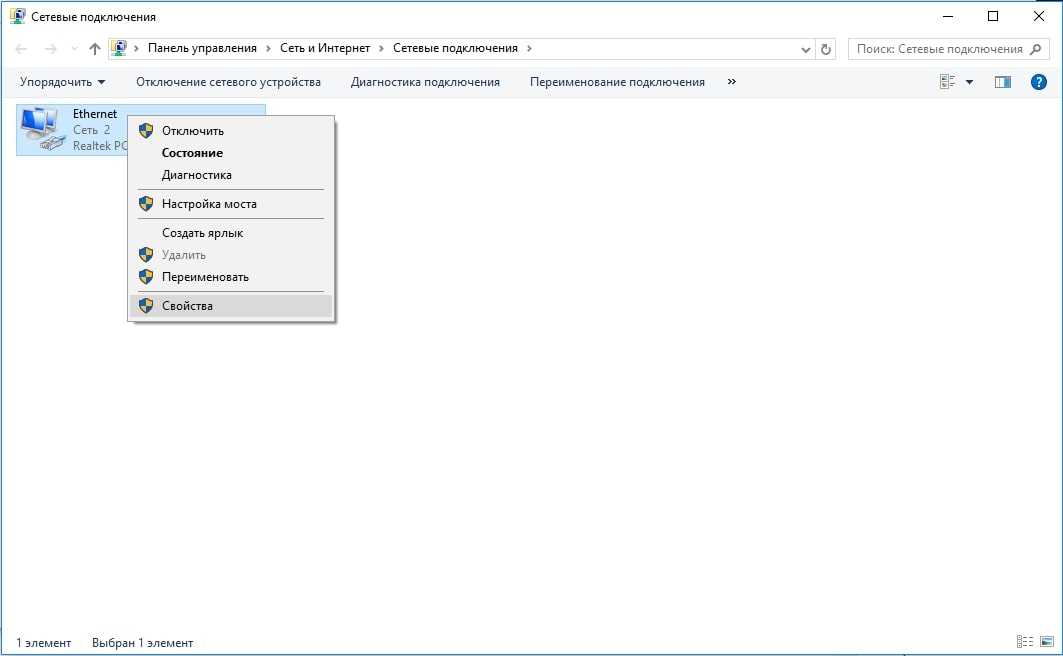This screenshot has height=656, width=1063.
Task: Expand the Упорядочить dropdown menu
Action: coord(62,82)
